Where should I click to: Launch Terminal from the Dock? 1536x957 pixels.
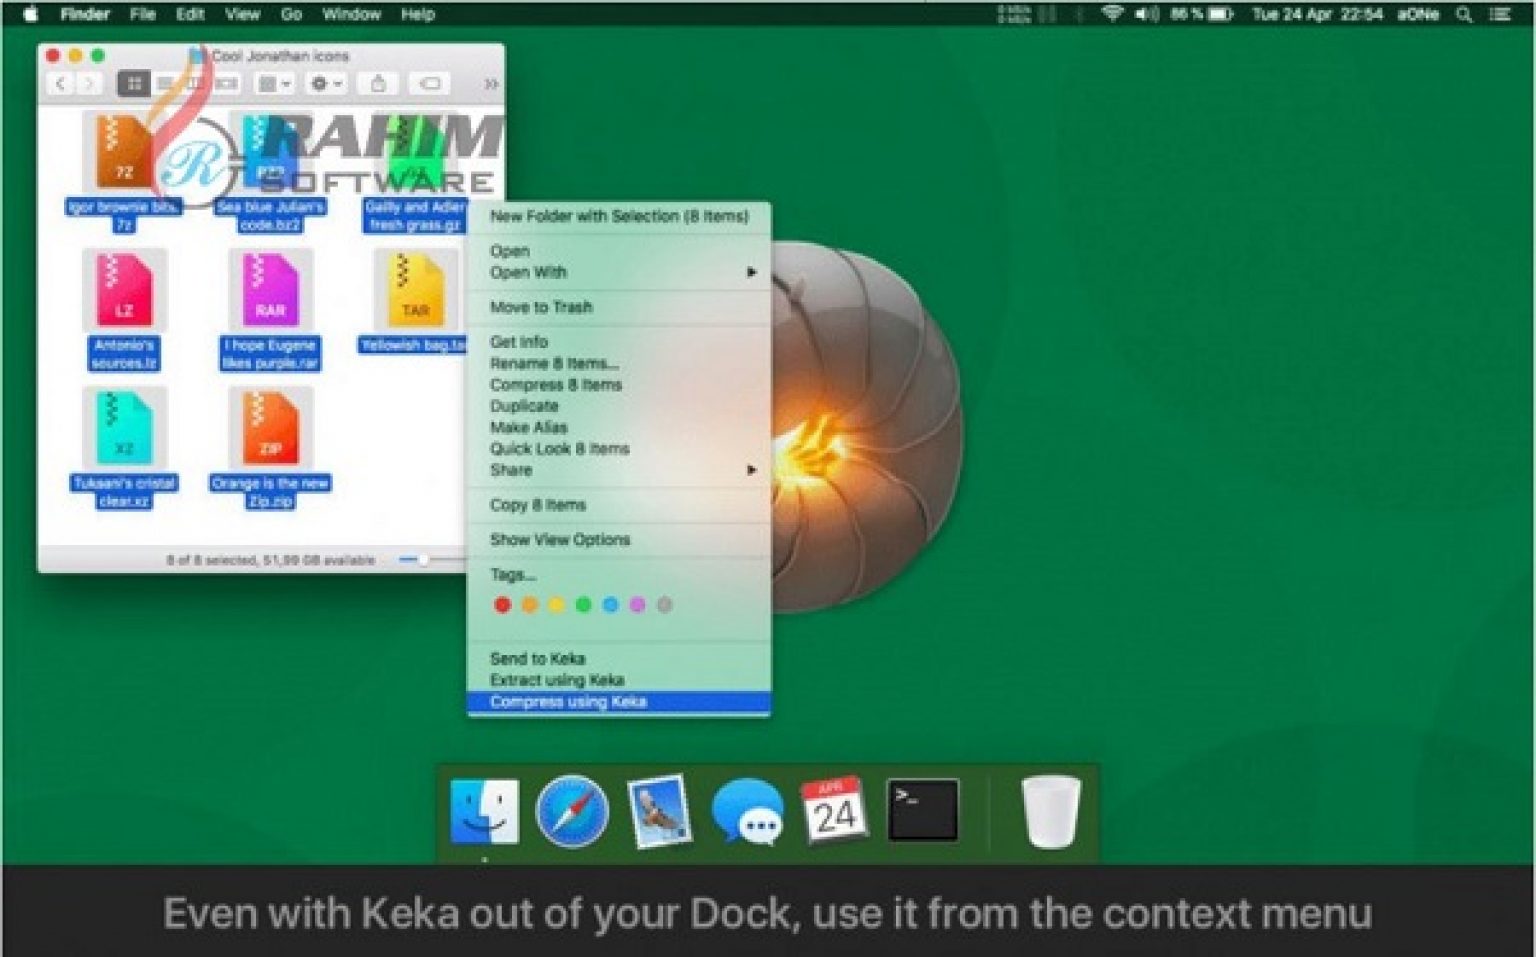(922, 811)
